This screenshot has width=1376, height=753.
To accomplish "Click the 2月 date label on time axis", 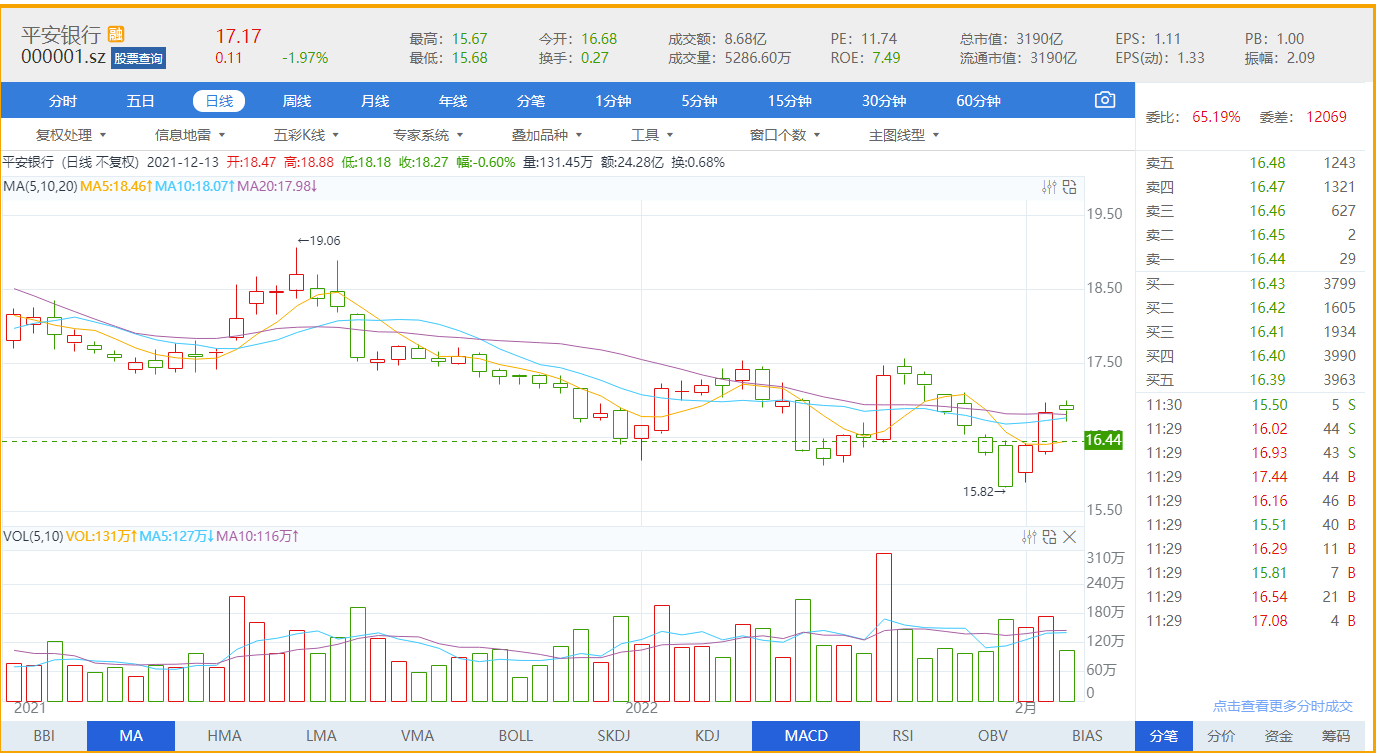I will (1026, 707).
